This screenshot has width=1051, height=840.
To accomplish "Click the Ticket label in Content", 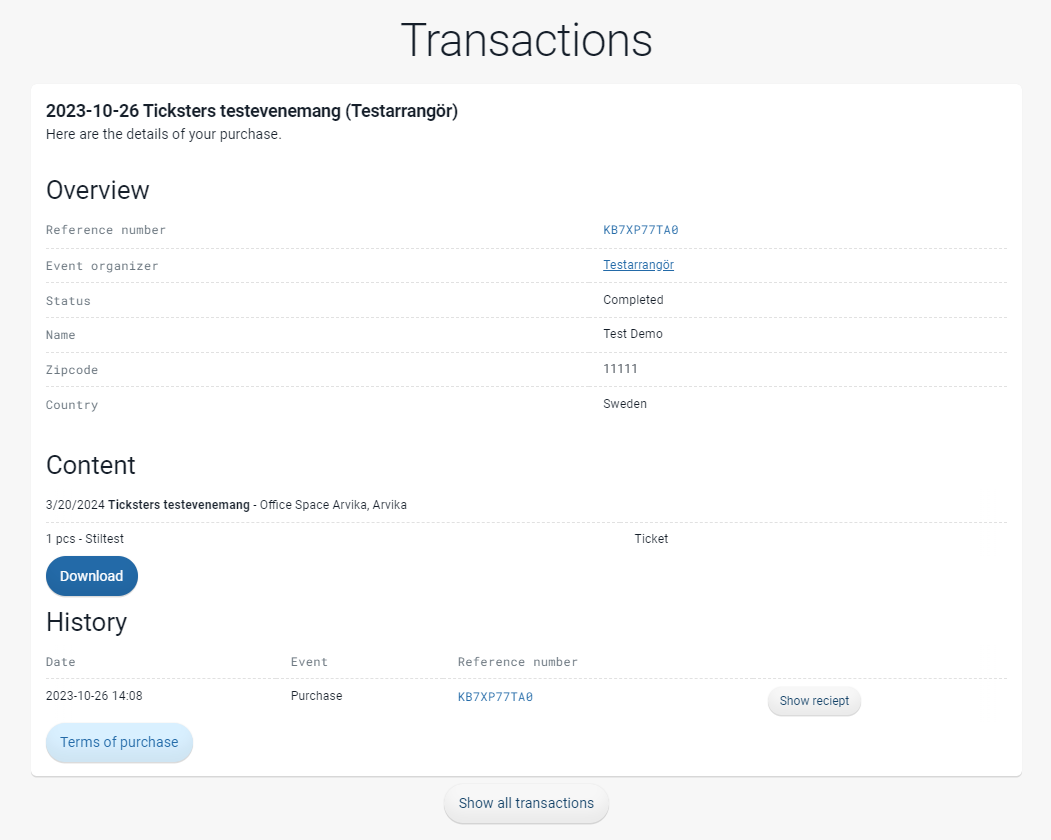I will [651, 538].
